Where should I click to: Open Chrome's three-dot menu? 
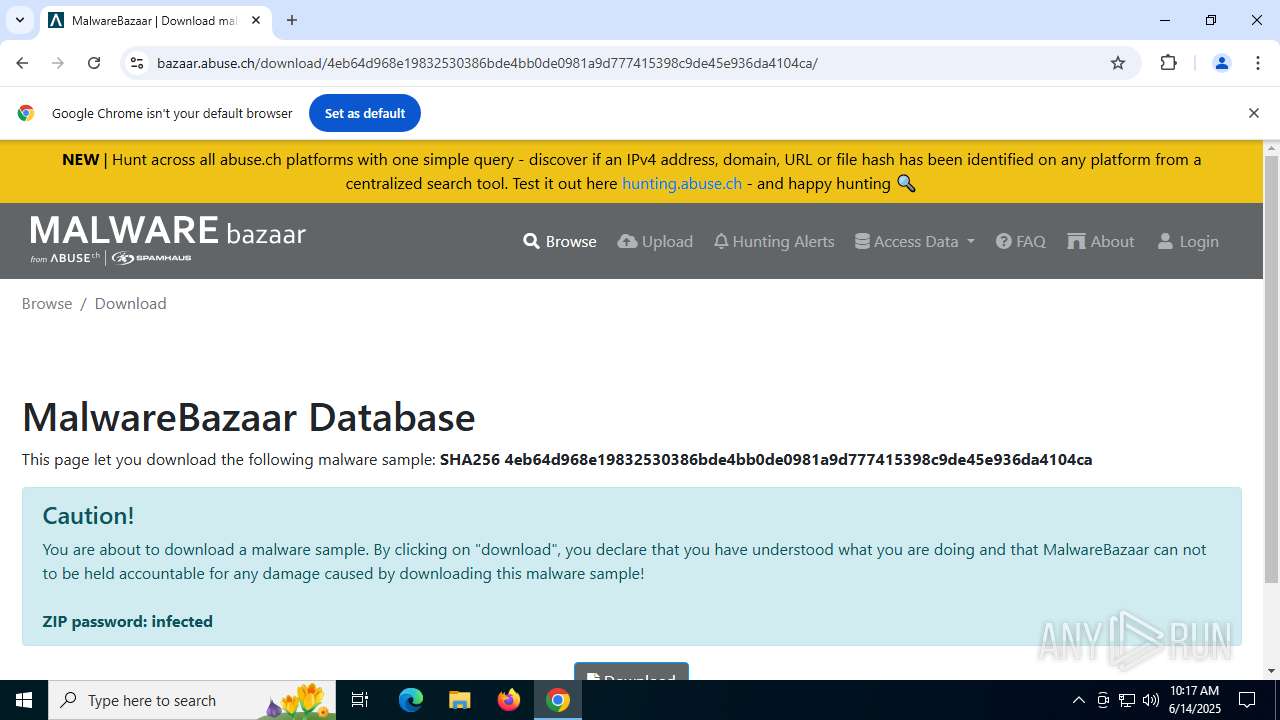click(x=1258, y=63)
